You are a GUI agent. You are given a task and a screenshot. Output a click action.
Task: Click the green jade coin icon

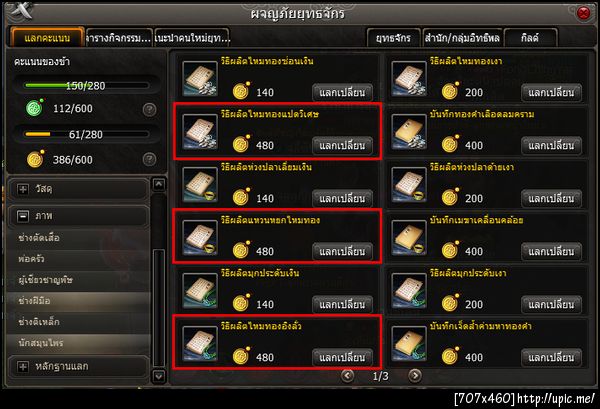pyautogui.click(x=34, y=108)
